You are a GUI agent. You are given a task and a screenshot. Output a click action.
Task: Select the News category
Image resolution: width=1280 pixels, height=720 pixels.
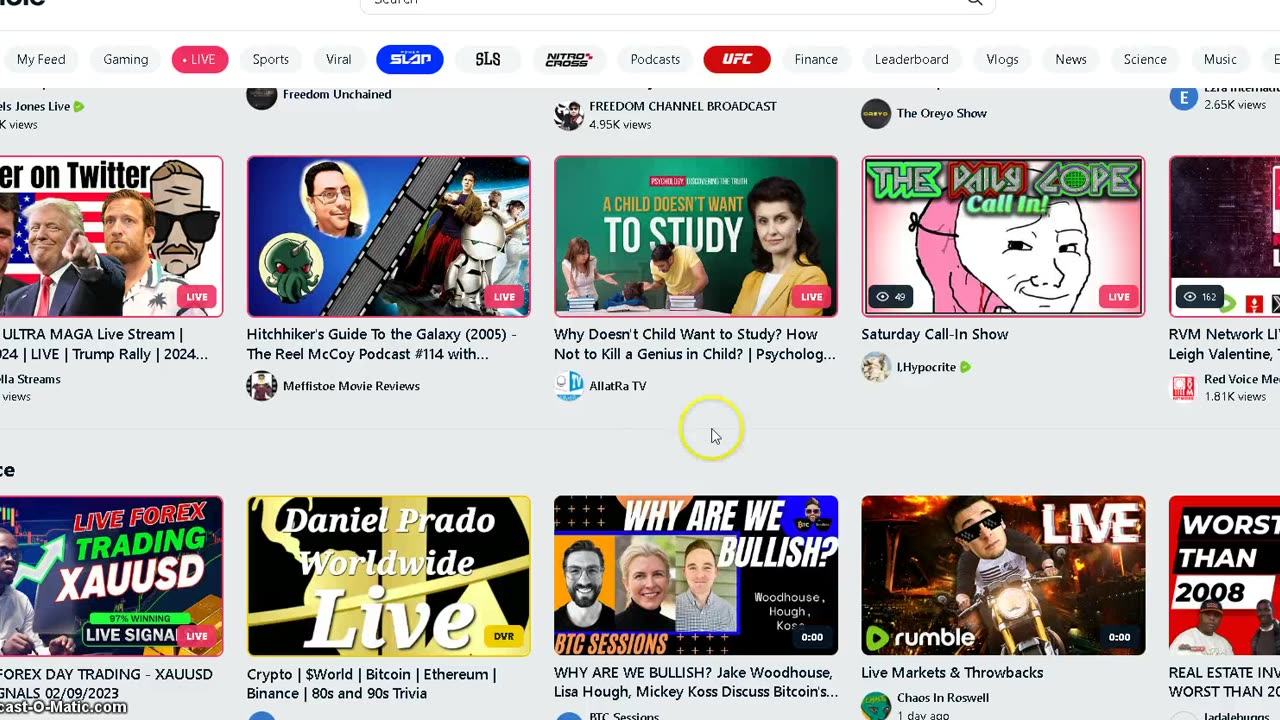click(x=1071, y=59)
